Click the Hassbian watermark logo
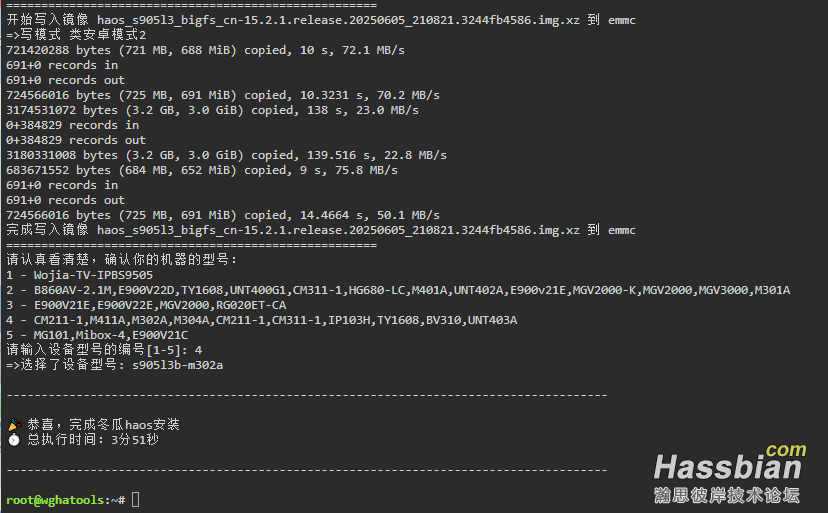Screen dimensions: 828x513 (728, 467)
